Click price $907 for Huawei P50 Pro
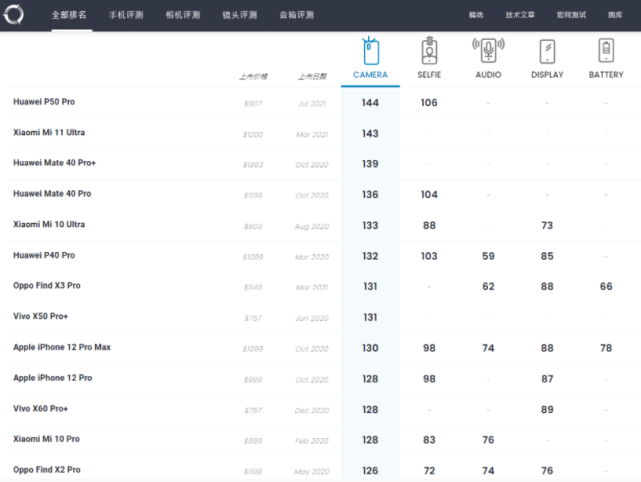641x482 pixels. click(x=253, y=104)
